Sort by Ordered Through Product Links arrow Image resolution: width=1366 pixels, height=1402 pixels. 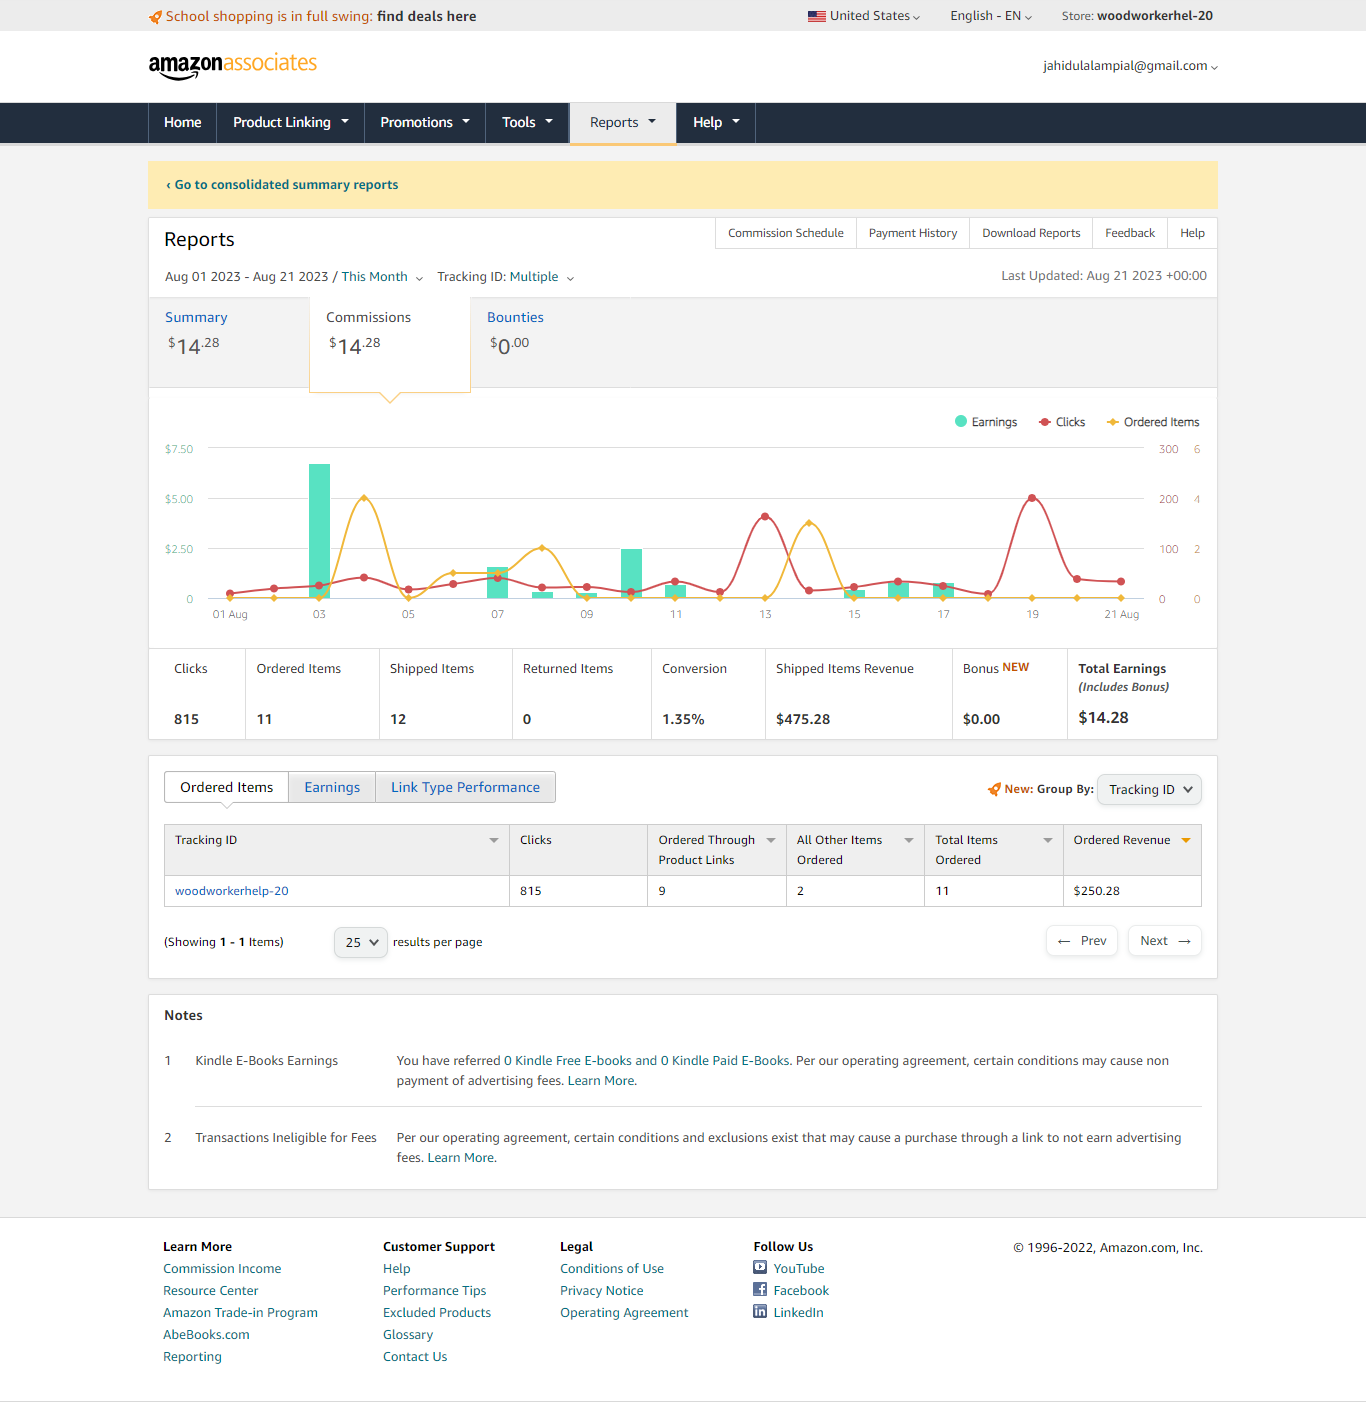click(771, 840)
